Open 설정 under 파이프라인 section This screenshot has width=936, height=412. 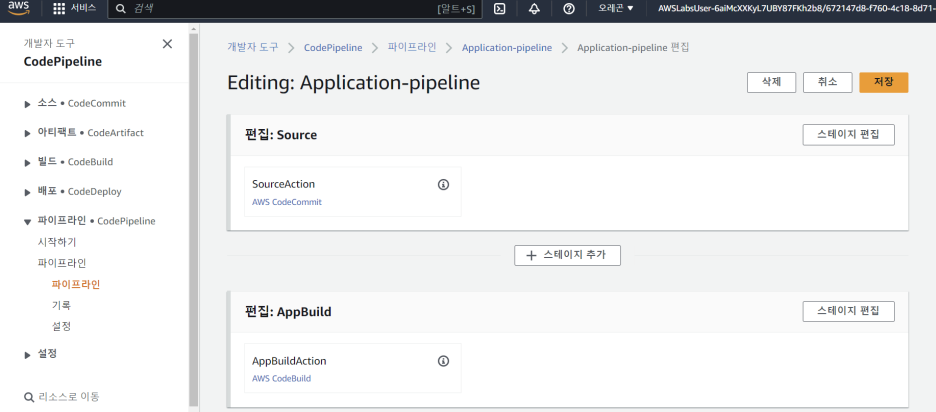point(61,327)
